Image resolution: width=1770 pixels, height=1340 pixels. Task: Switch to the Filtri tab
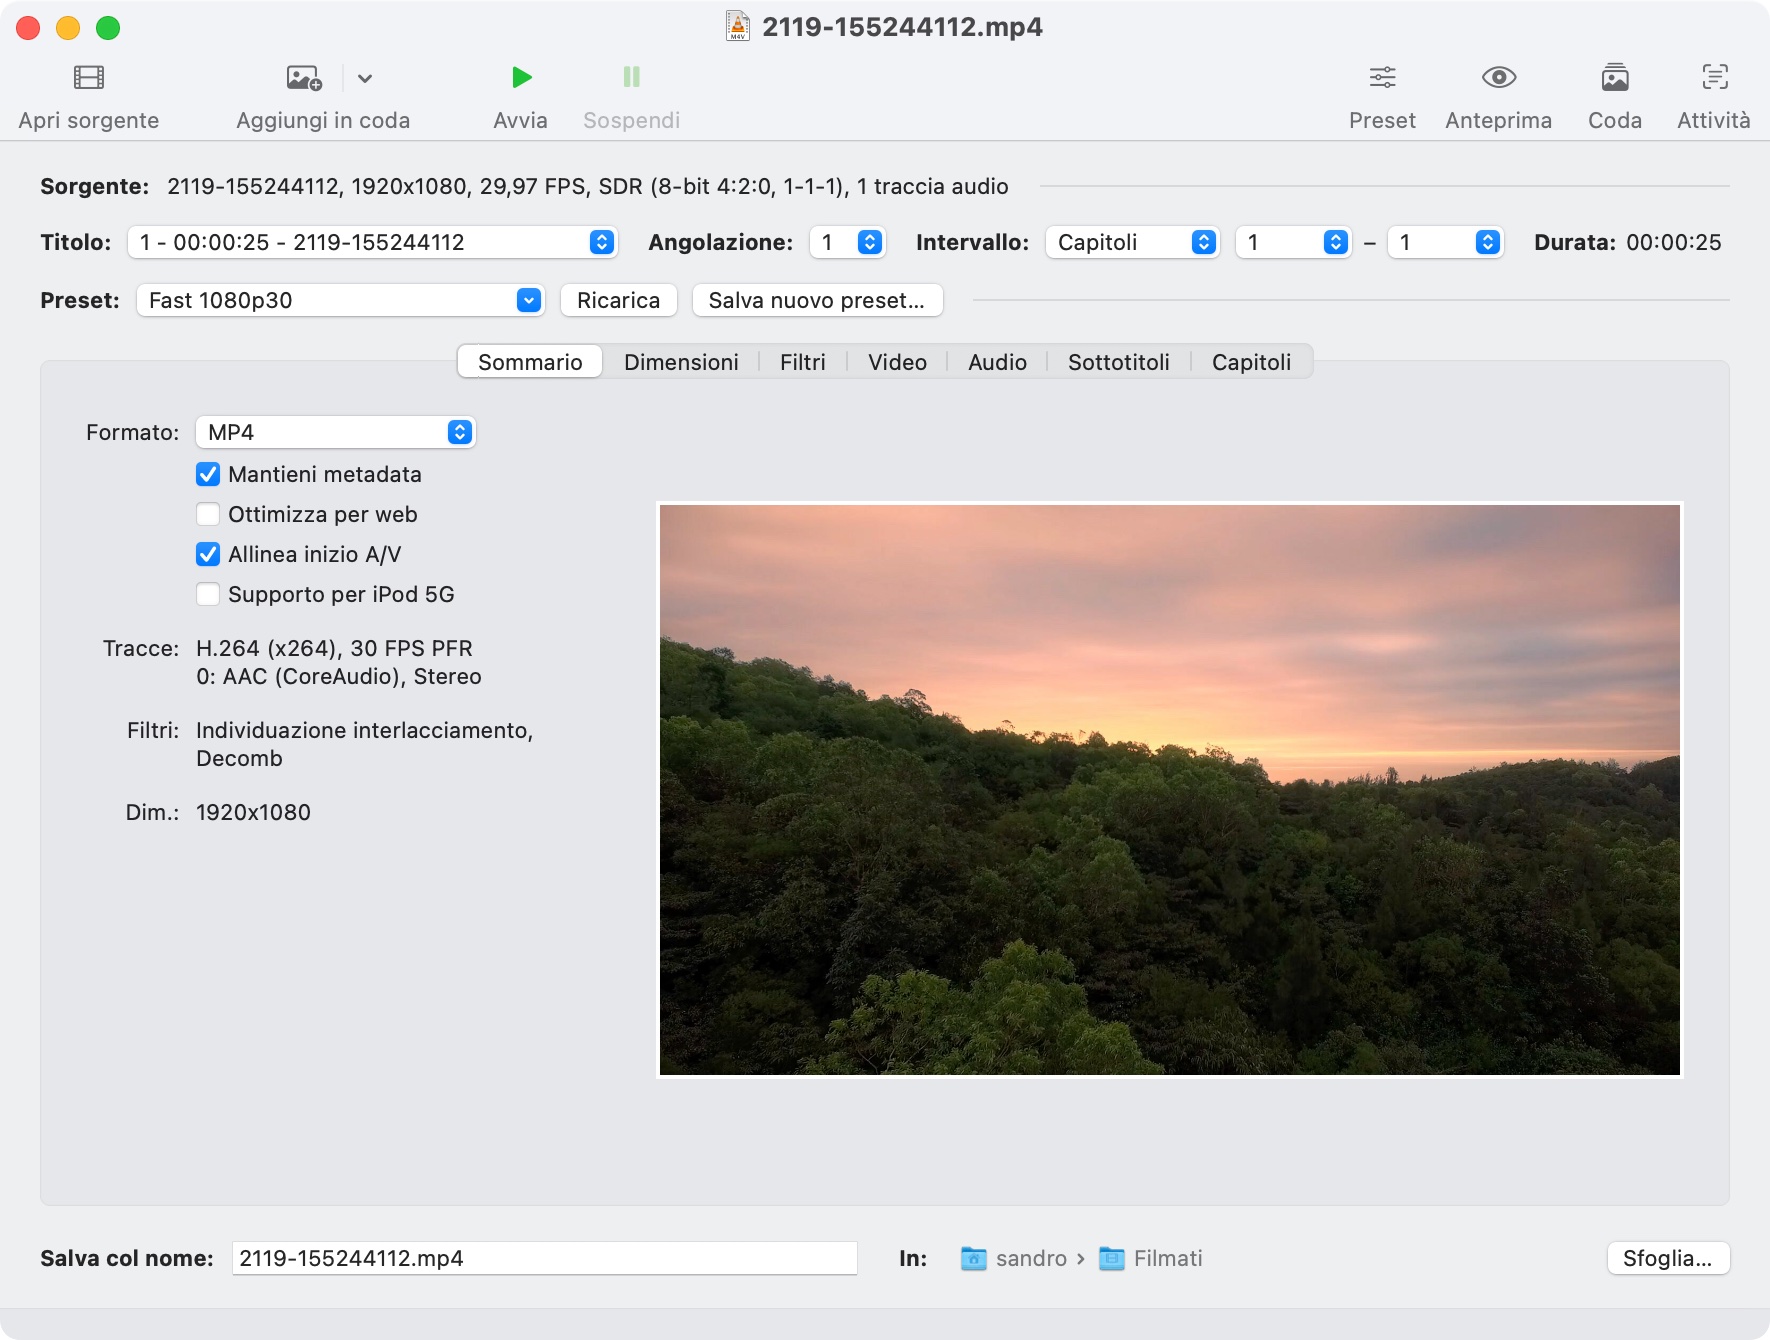pyautogui.click(x=803, y=362)
